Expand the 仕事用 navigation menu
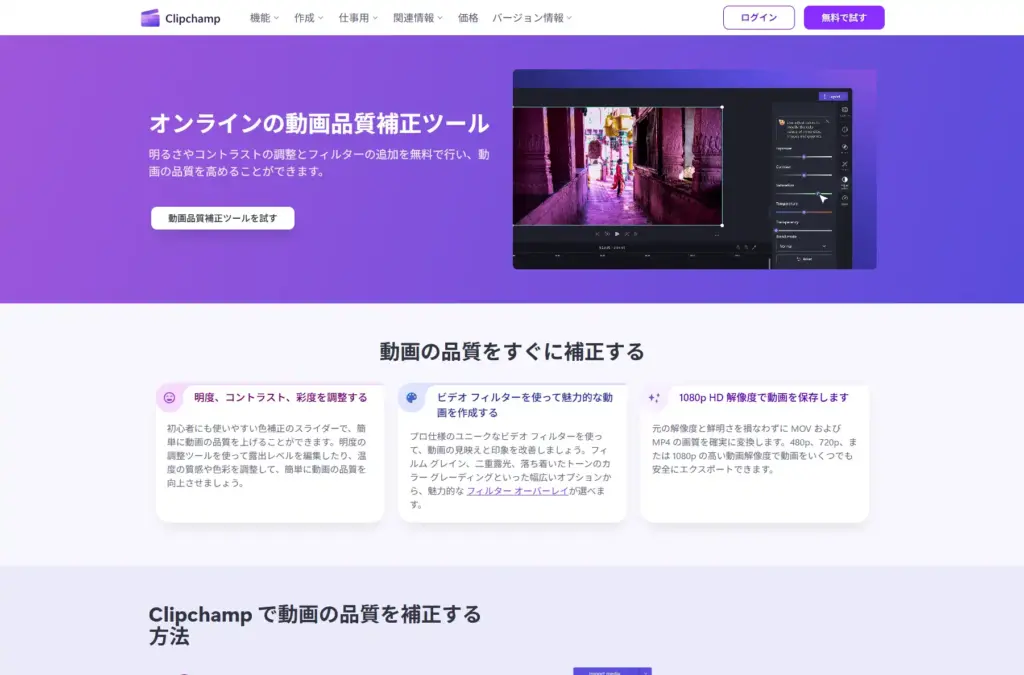Image resolution: width=1024 pixels, height=675 pixels. [358, 18]
